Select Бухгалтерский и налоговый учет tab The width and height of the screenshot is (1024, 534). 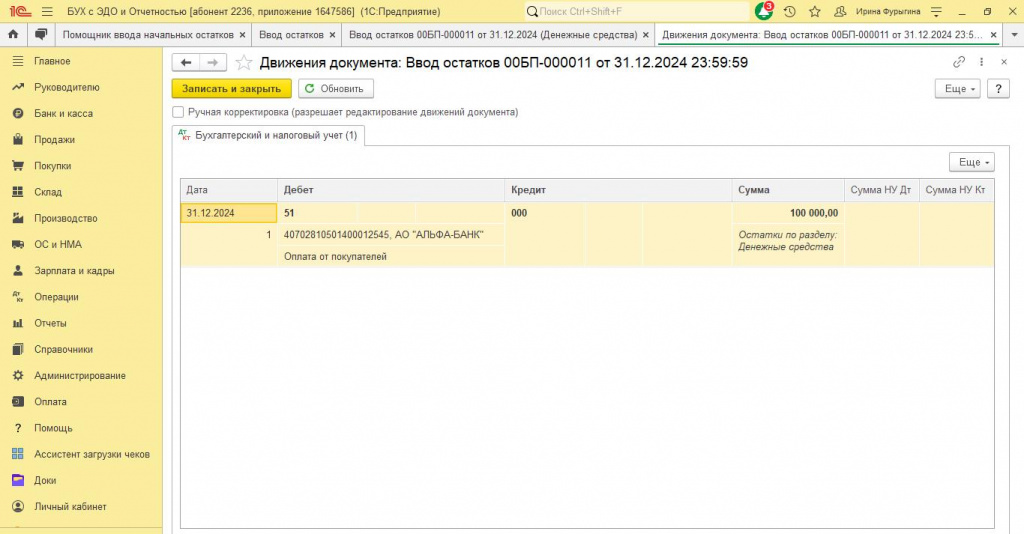(268, 135)
